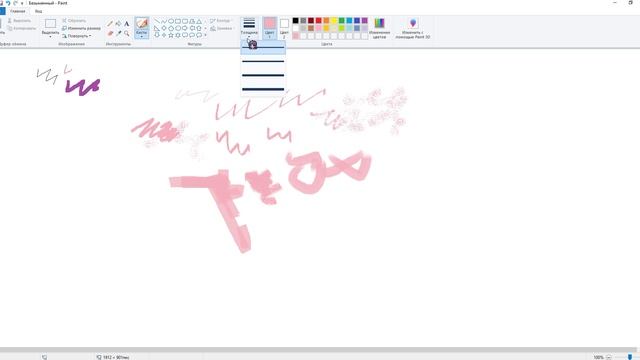Click the Вырезать cut button
The width and height of the screenshot is (640, 360).
point(19,20)
